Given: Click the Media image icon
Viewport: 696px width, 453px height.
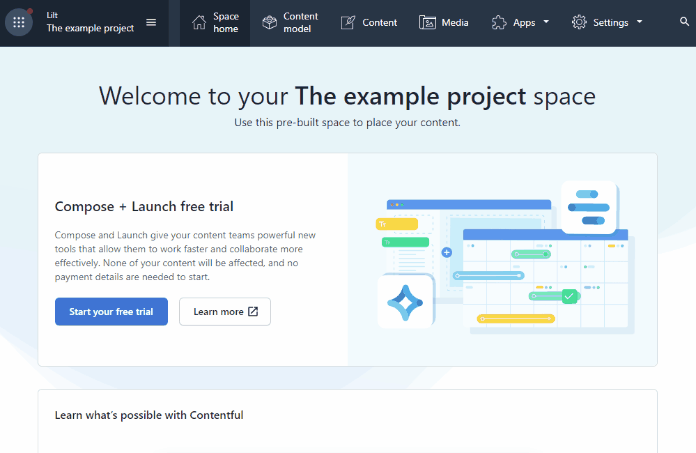Looking at the screenshot, I should pos(427,22).
